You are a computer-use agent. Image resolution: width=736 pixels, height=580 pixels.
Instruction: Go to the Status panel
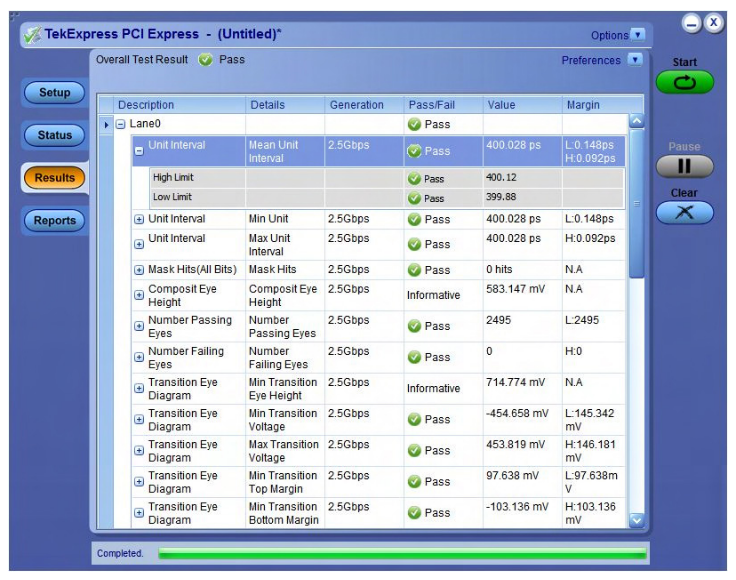(55, 136)
